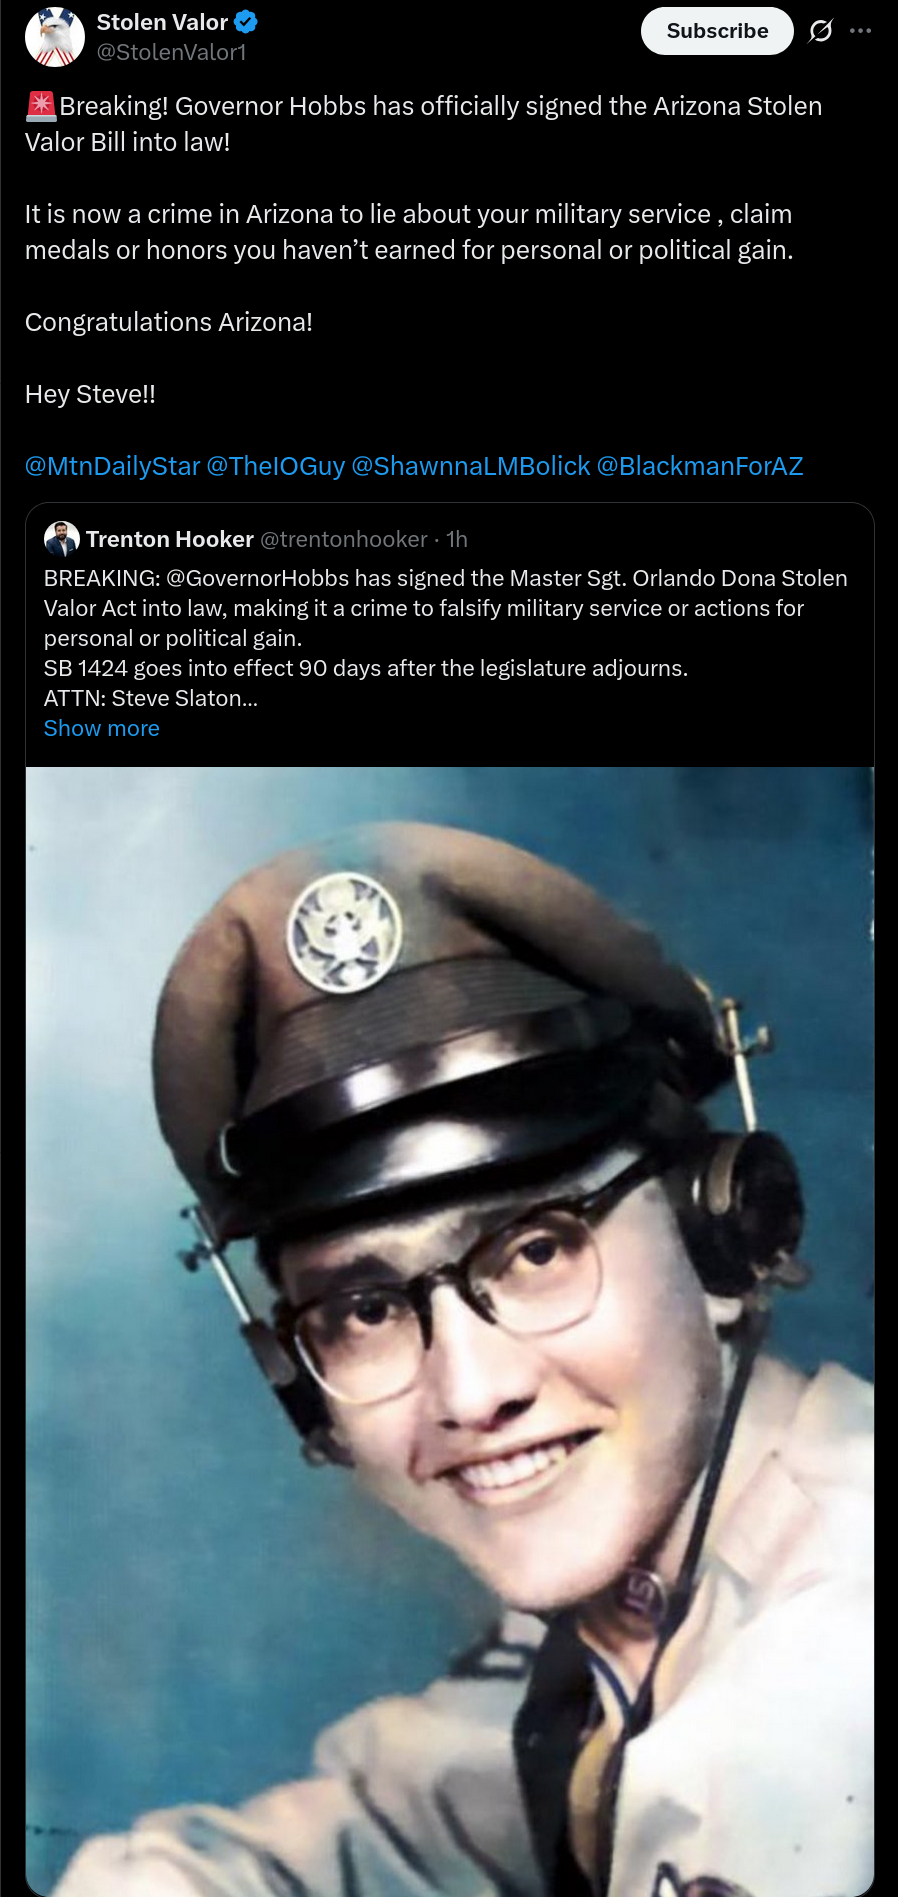Visit @BlackmanForAZ profile mention
The width and height of the screenshot is (898, 1897).
pyautogui.click(x=700, y=466)
